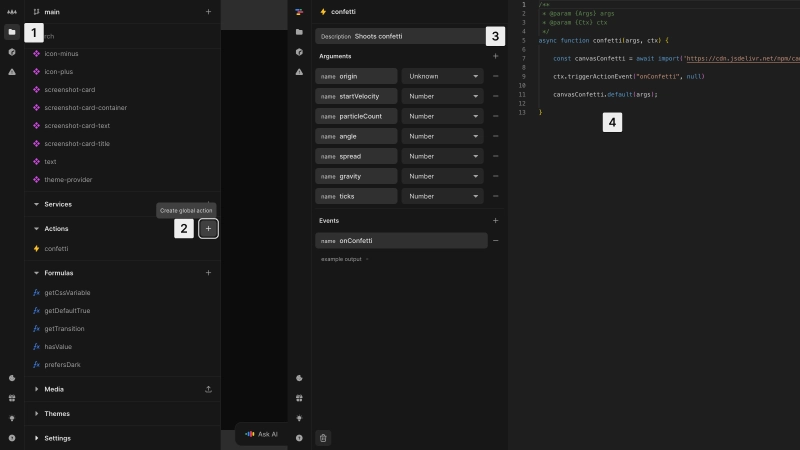The height and width of the screenshot is (450, 800).
Task: Collapse the Services section
Action: click(36, 204)
